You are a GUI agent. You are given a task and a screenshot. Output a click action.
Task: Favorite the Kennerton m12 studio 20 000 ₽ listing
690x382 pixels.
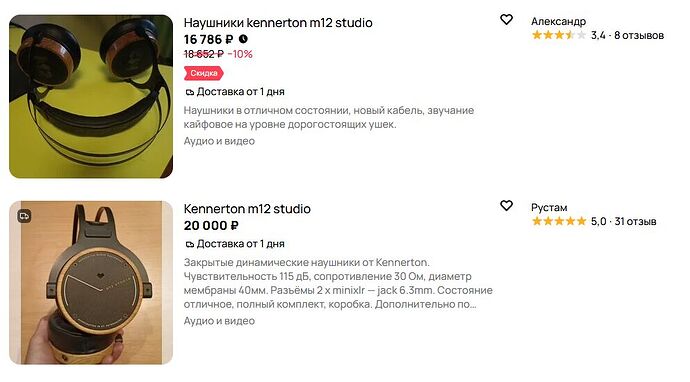click(x=506, y=206)
